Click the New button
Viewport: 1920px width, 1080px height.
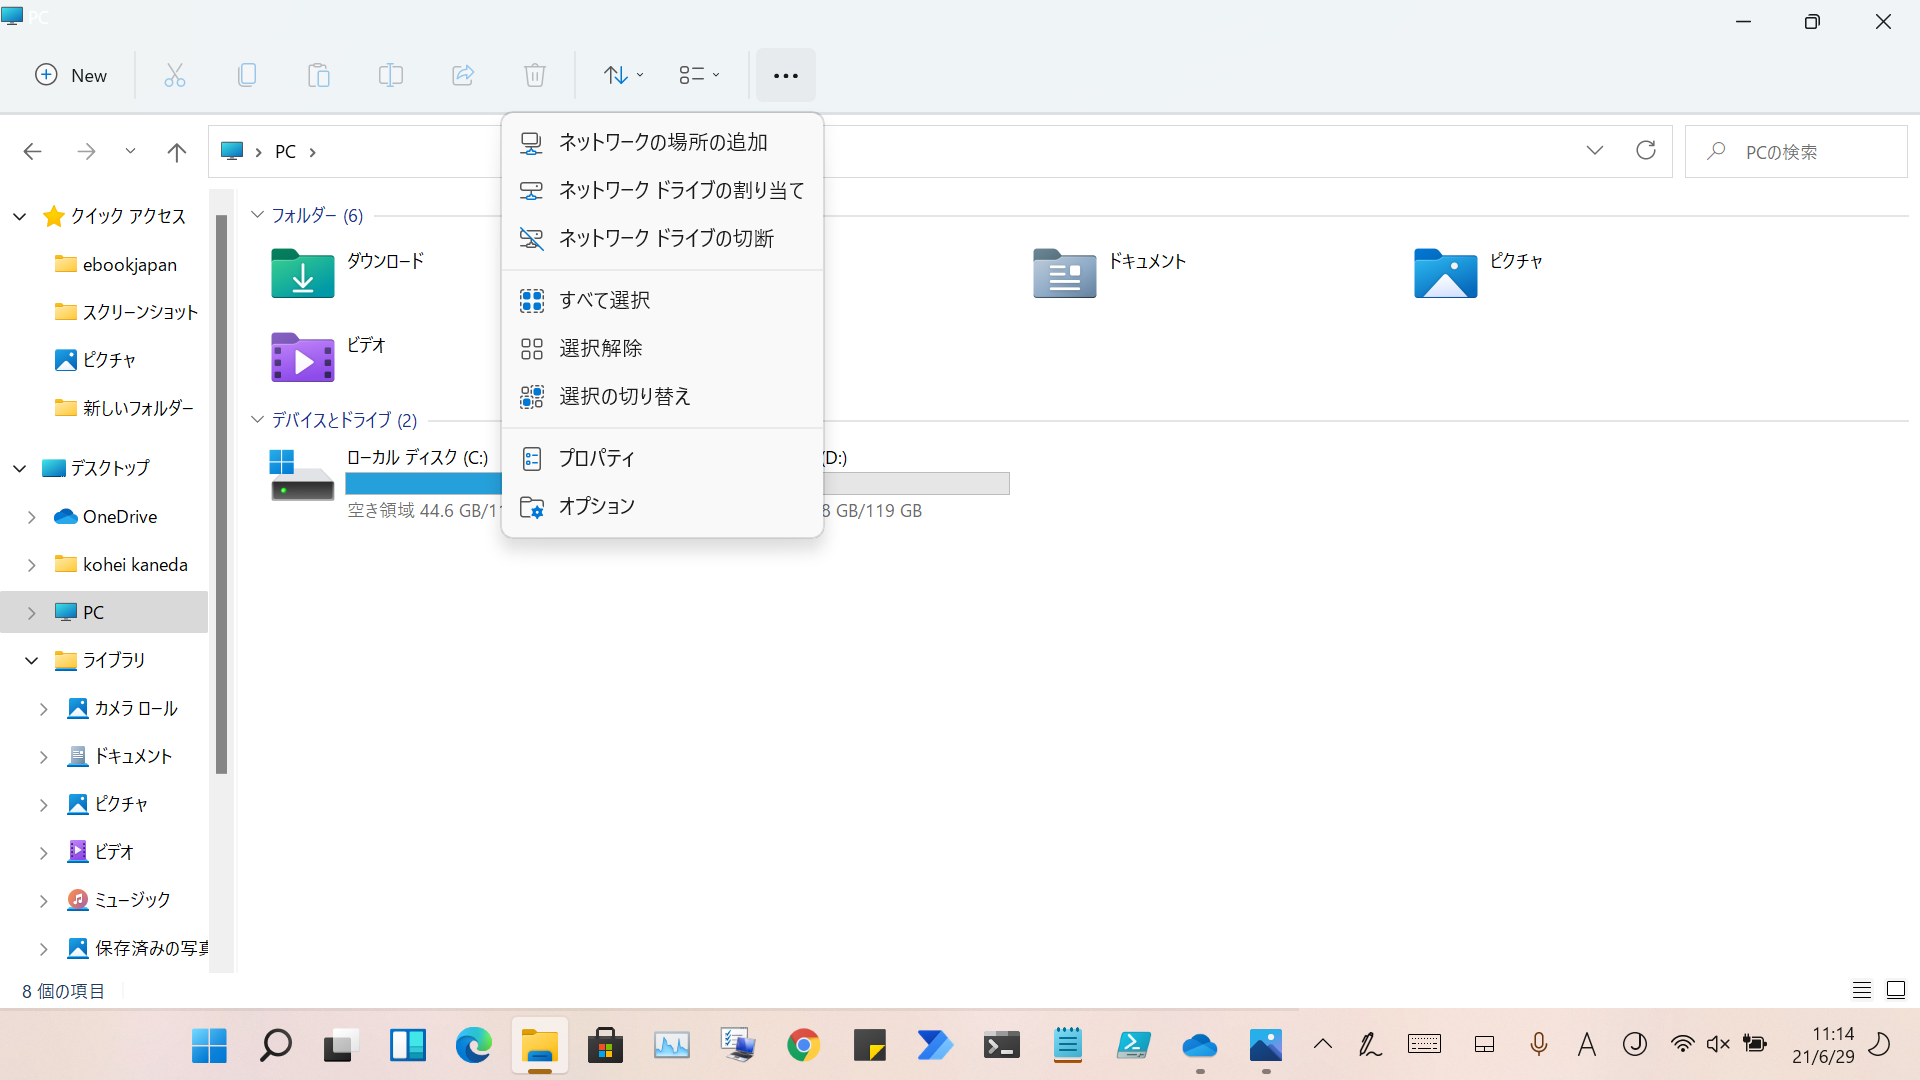point(71,75)
